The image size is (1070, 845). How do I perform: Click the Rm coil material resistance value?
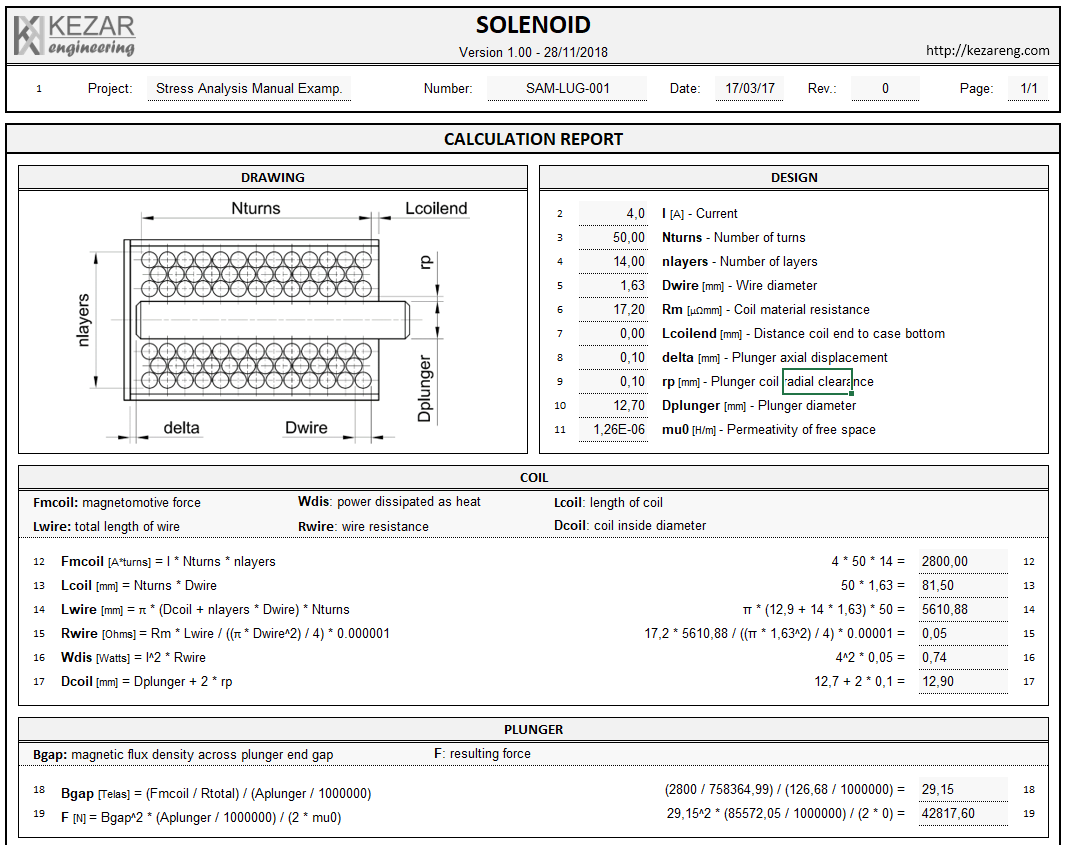[614, 310]
